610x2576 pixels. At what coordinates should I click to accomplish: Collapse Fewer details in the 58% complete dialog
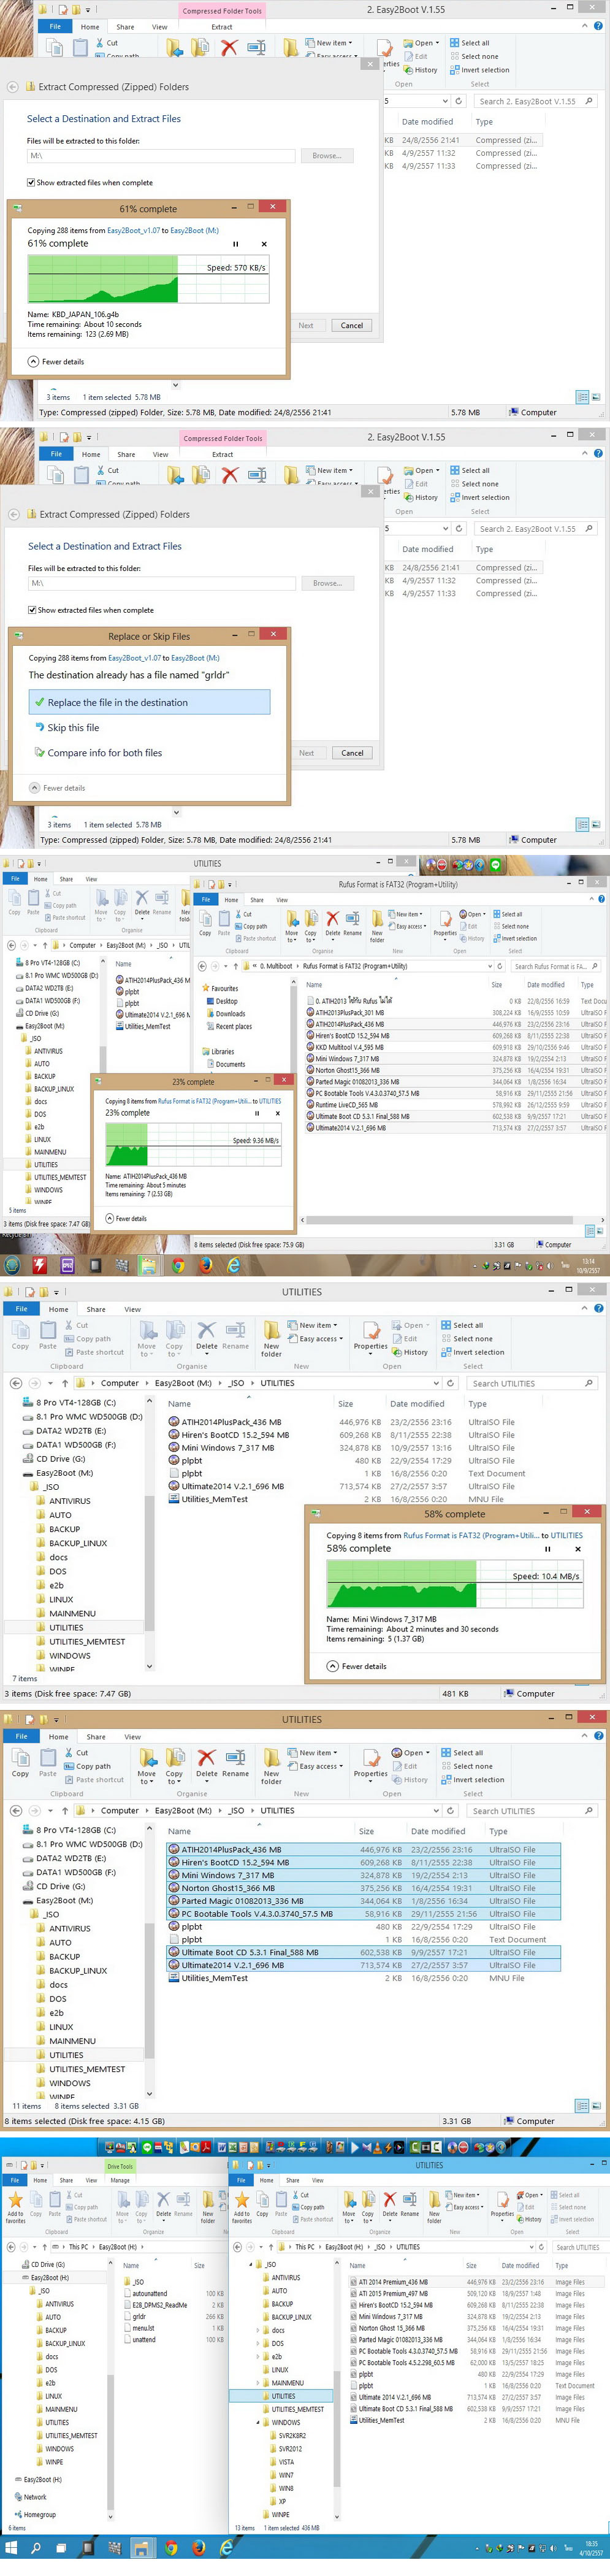(356, 1667)
